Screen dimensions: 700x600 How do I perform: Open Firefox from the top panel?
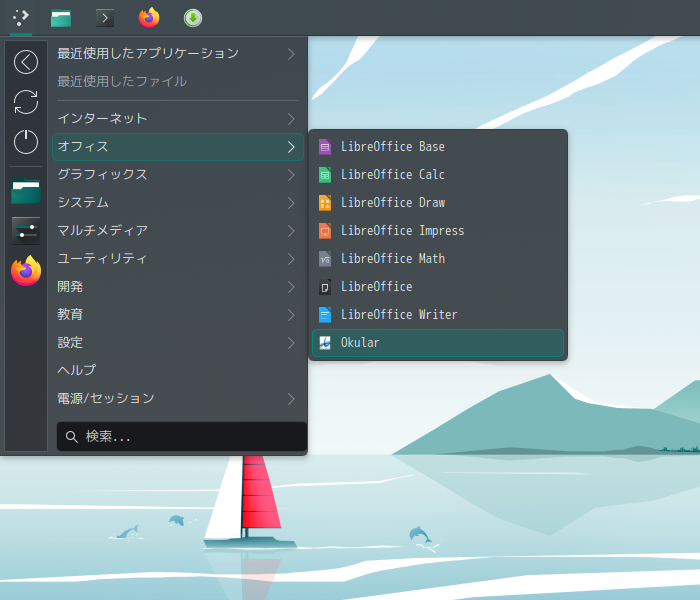(149, 18)
